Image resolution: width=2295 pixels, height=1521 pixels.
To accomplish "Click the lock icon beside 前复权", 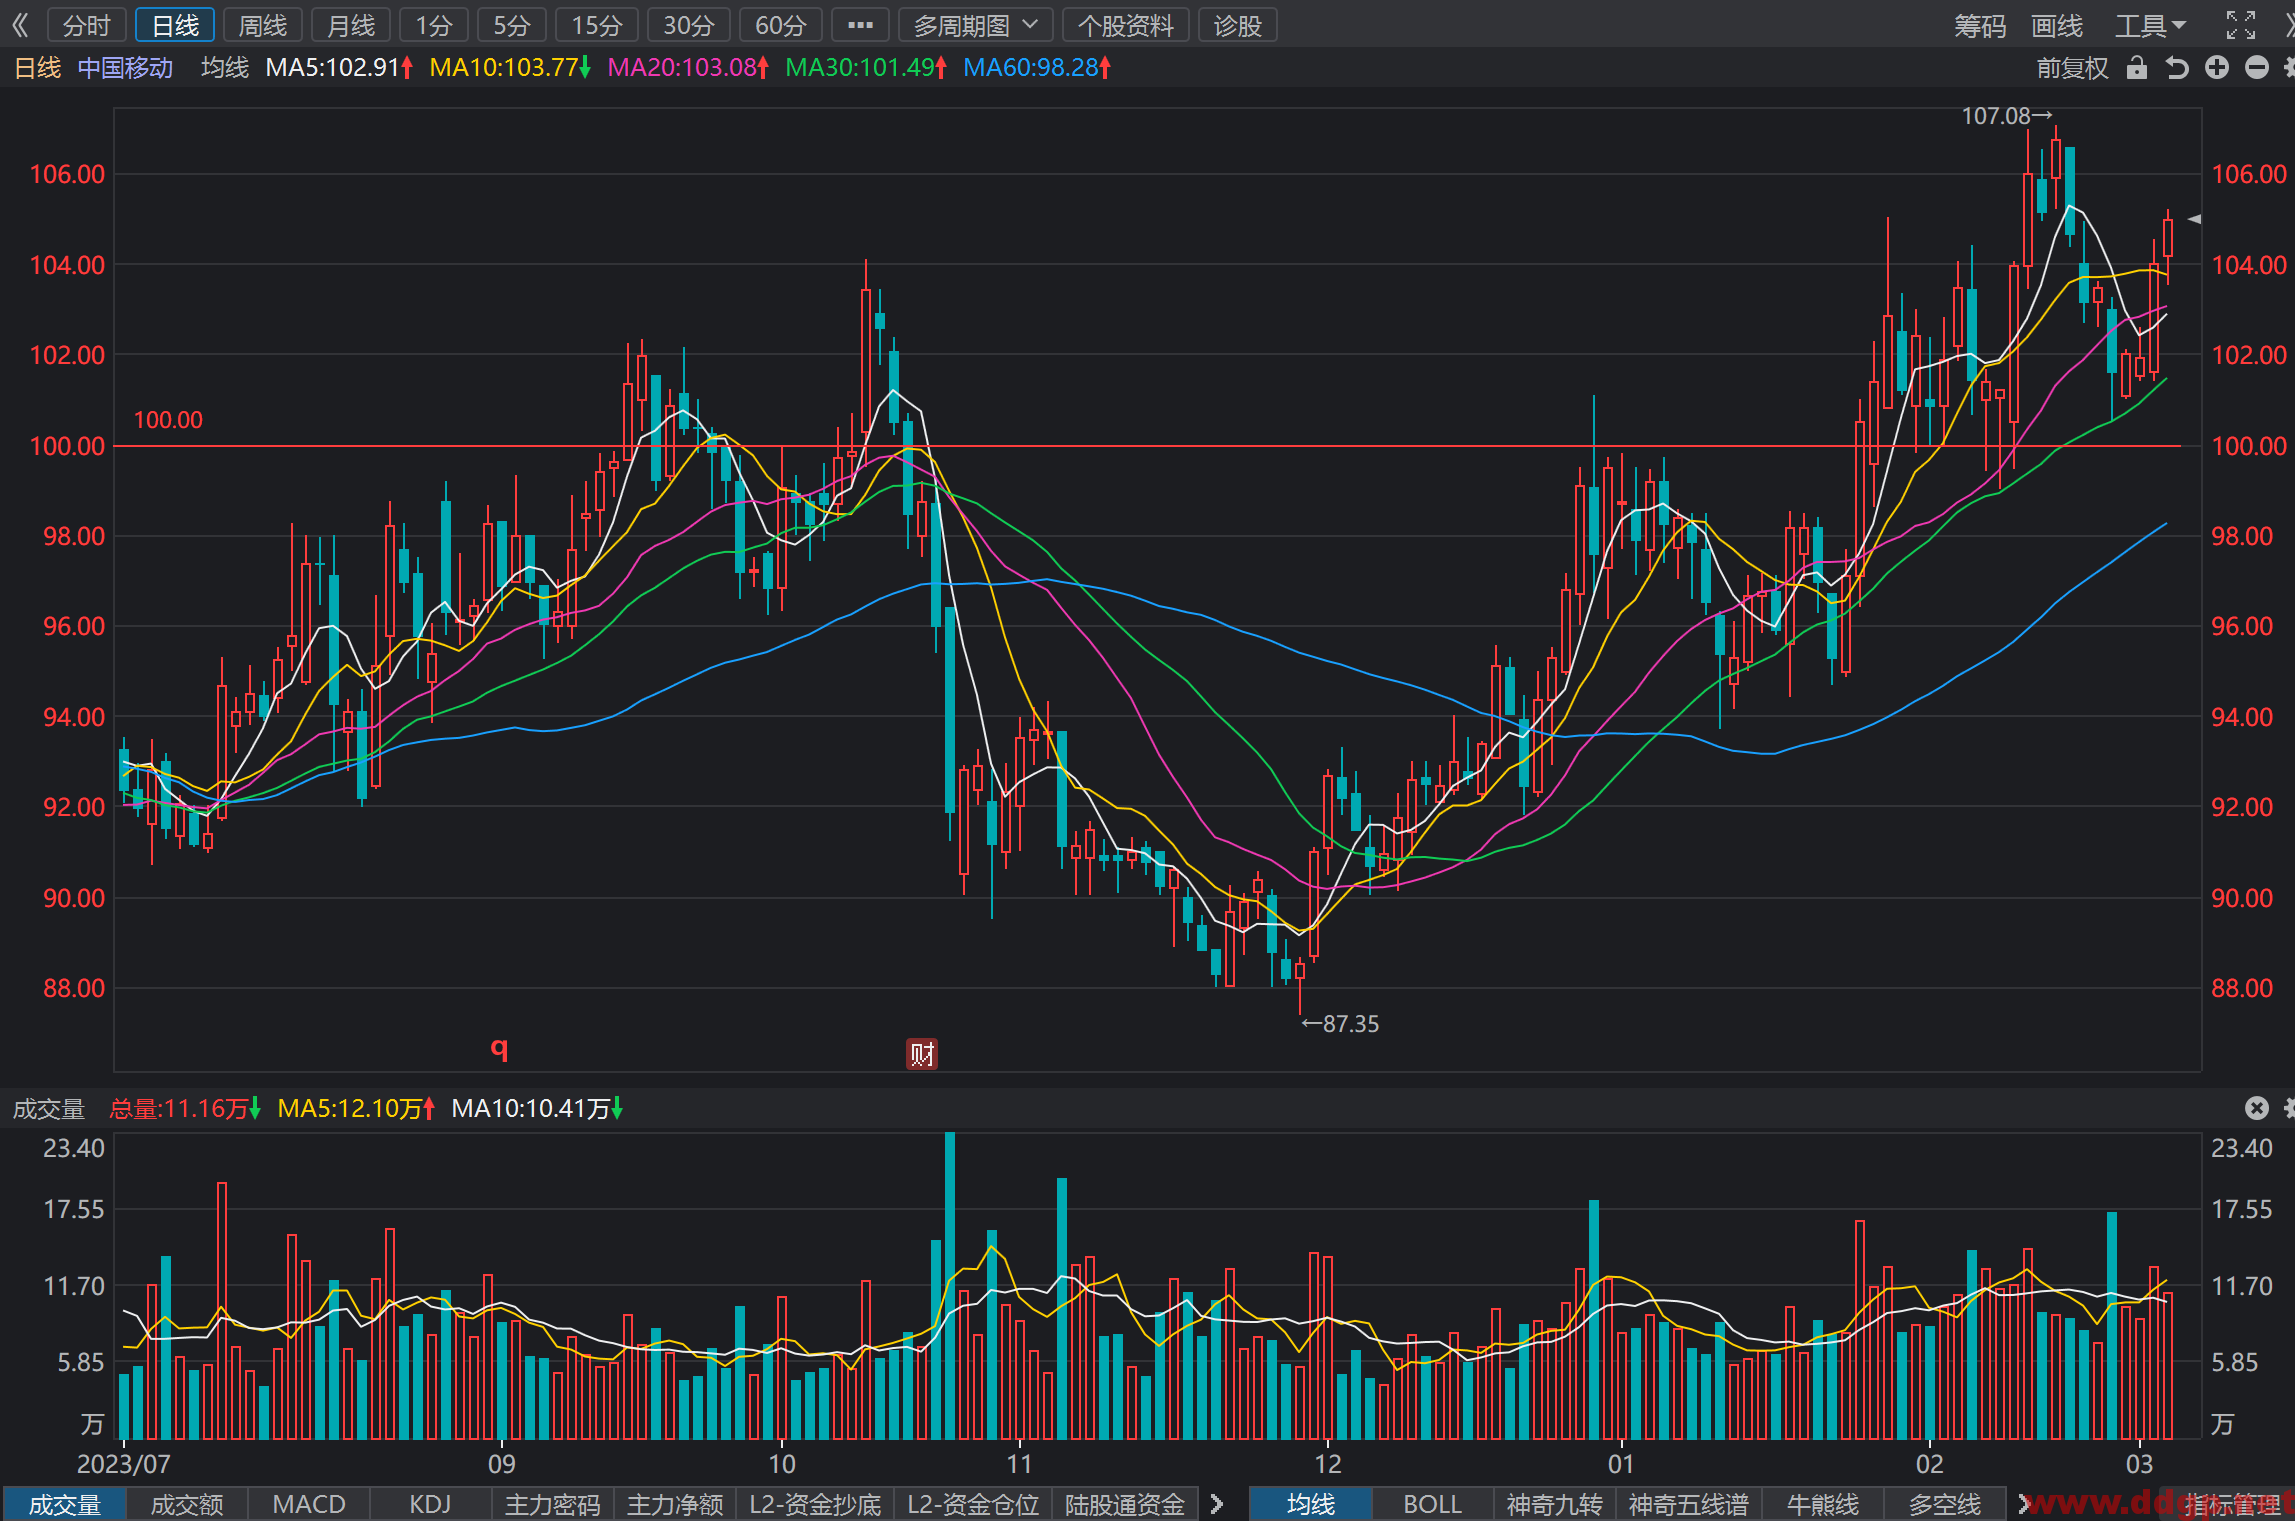I will (2137, 68).
